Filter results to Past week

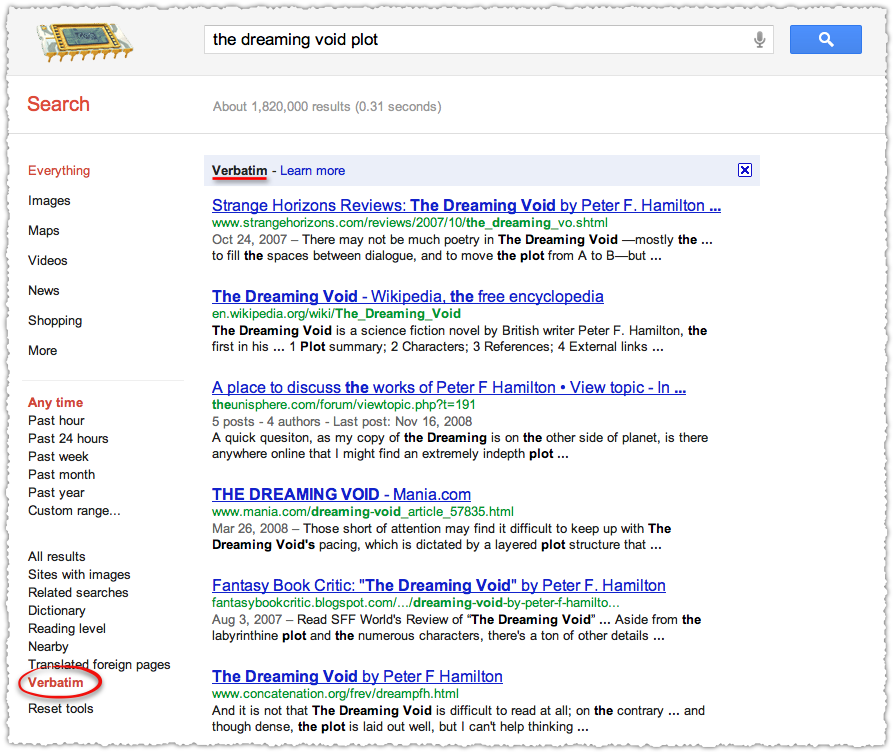[x=59, y=456]
